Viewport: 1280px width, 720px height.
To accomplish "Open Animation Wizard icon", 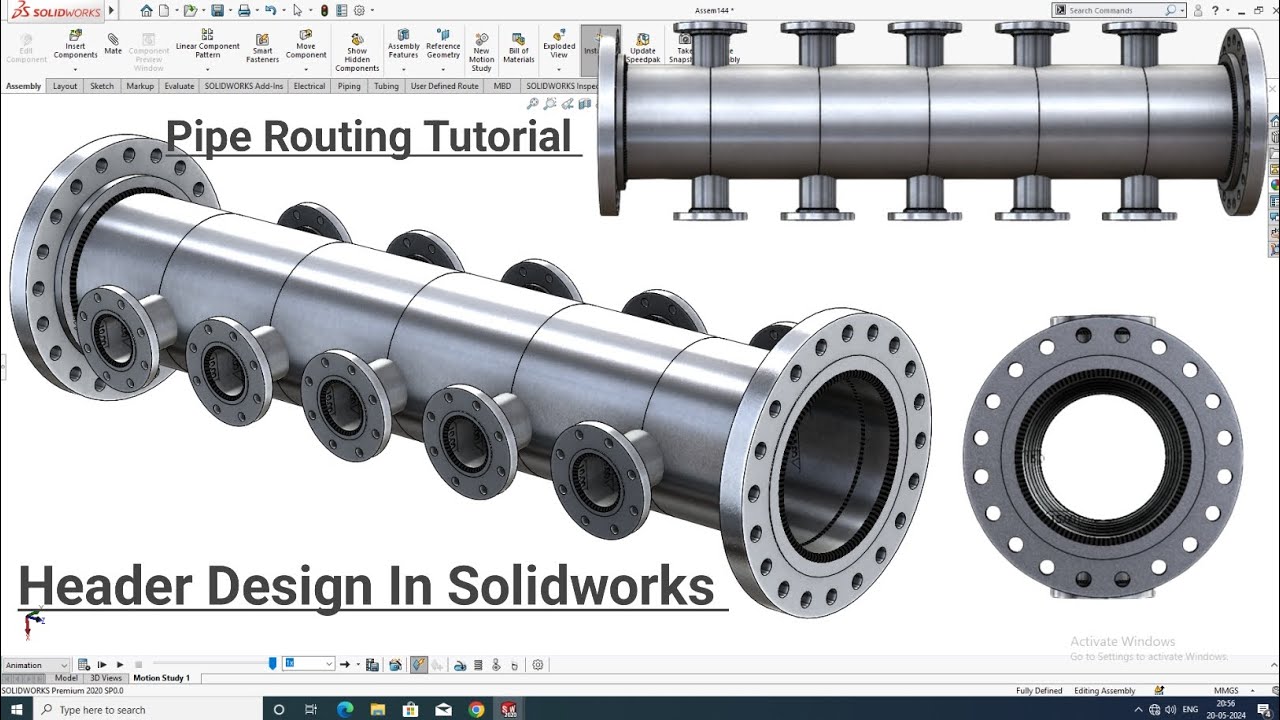I will click(x=395, y=665).
